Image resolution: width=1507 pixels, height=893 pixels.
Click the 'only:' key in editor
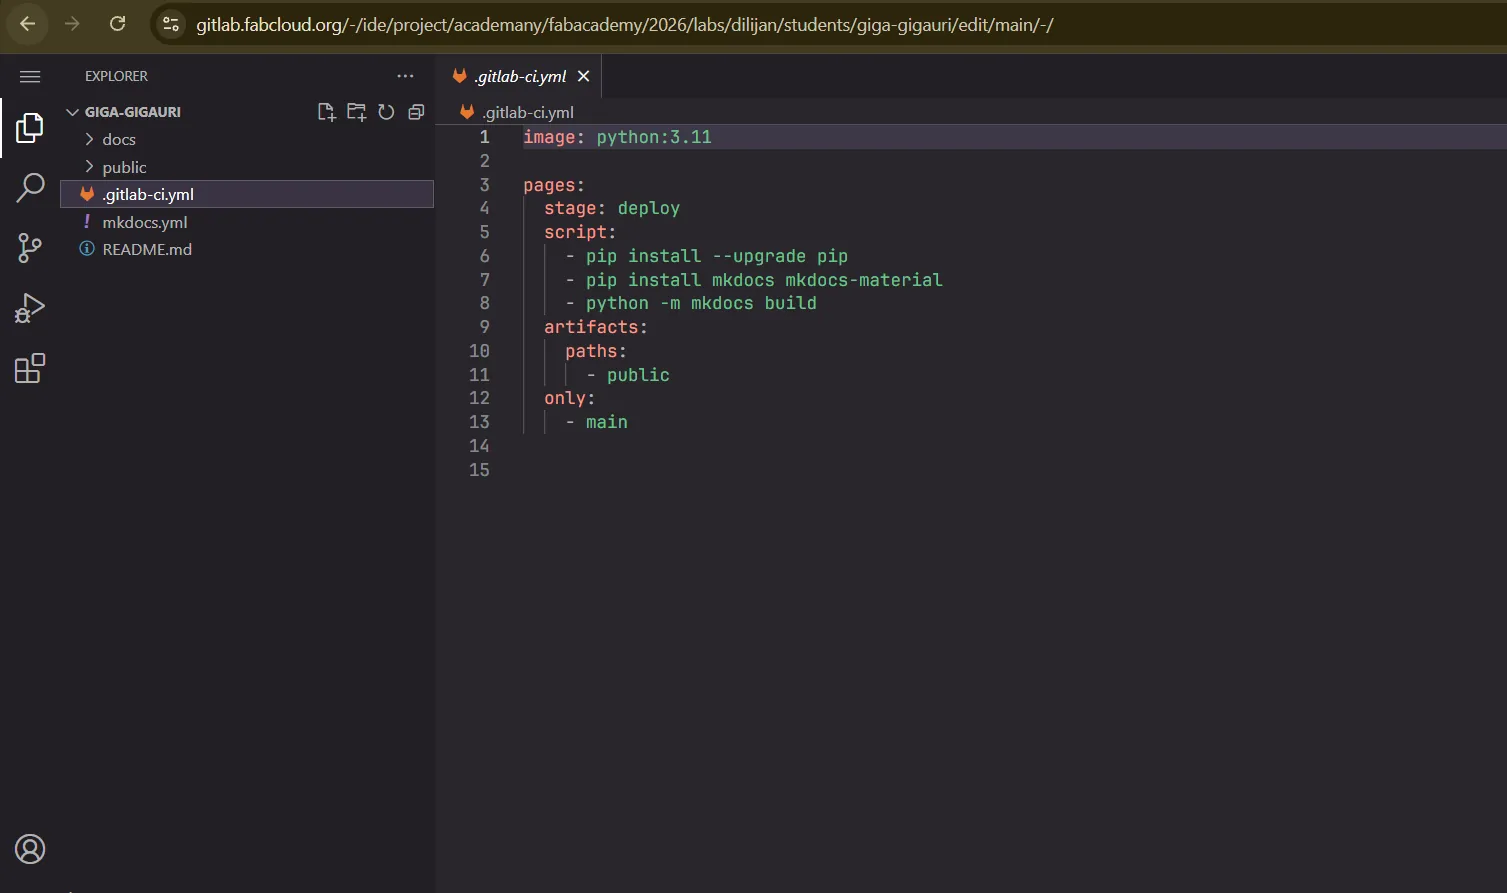click(x=570, y=398)
